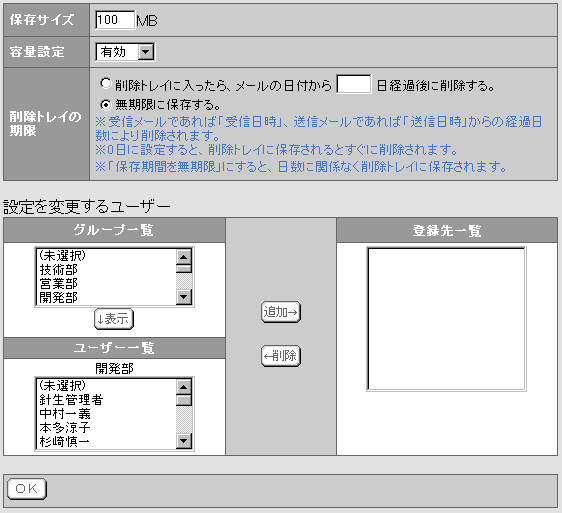Open the 容量設定 dropdown showing 有効

pyautogui.click(x=125, y=52)
